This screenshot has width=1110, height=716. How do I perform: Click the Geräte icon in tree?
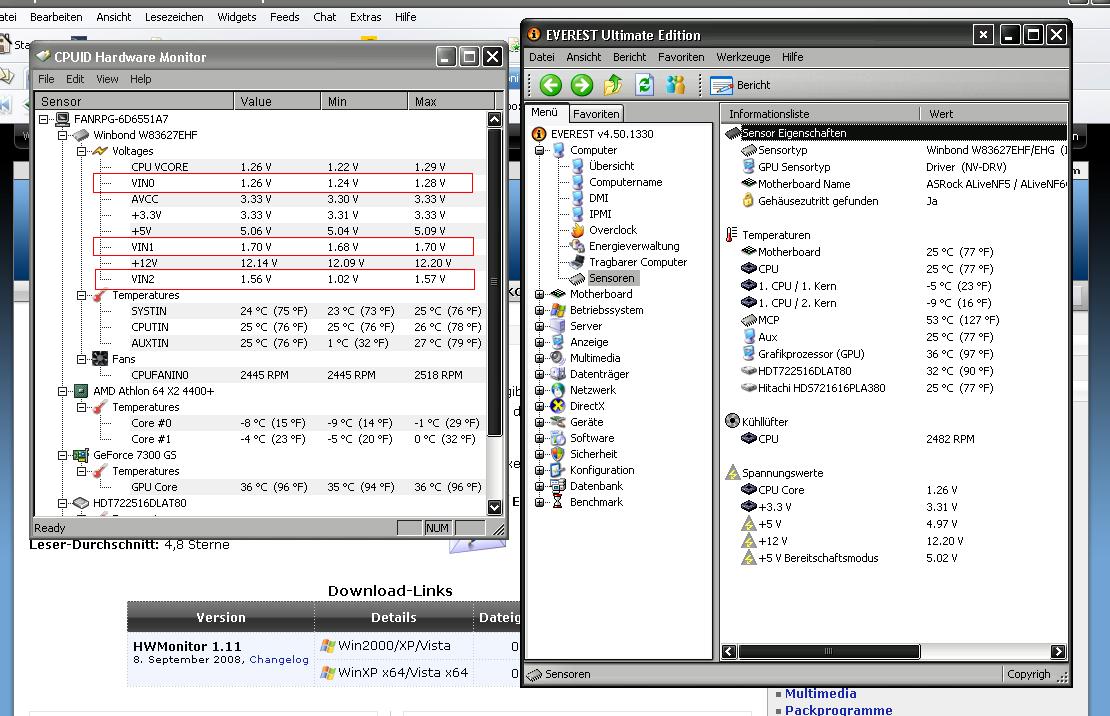[x=558, y=422]
